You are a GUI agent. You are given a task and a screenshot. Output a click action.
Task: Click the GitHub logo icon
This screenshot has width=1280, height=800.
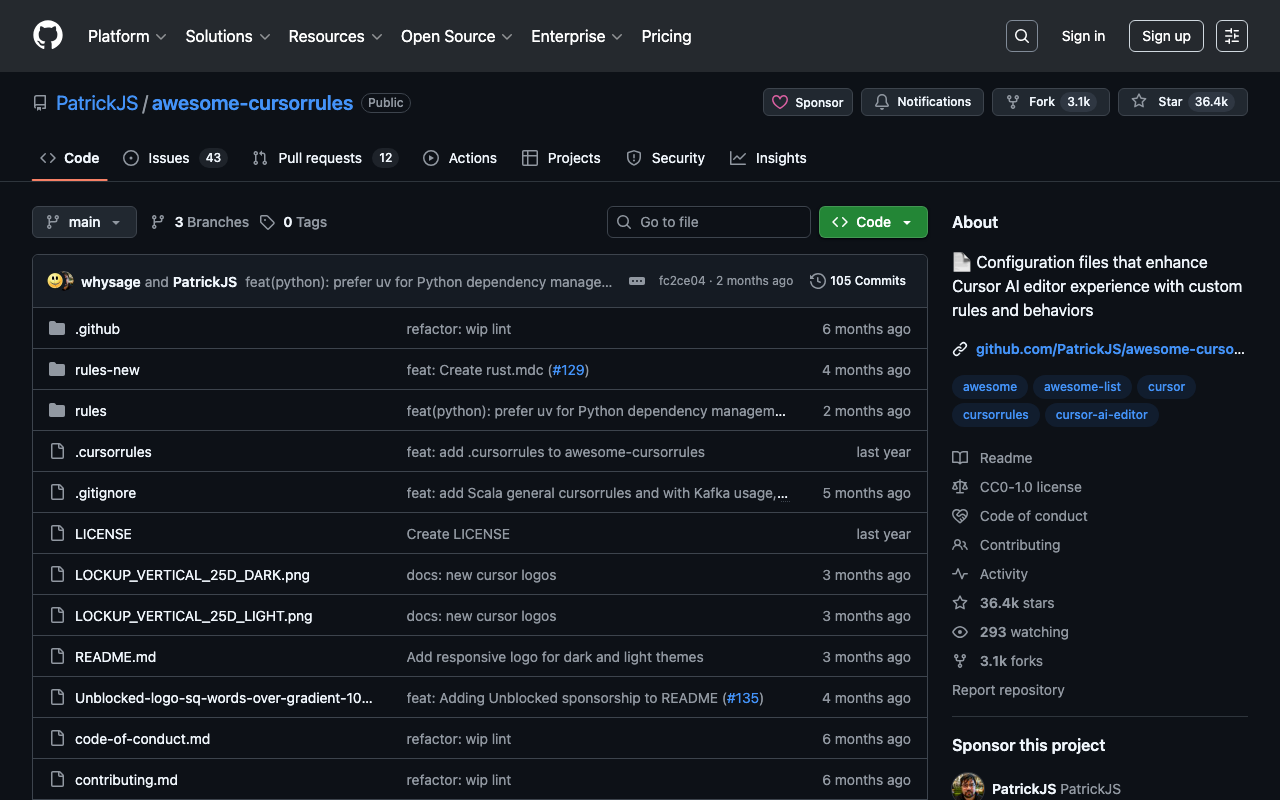click(48, 36)
